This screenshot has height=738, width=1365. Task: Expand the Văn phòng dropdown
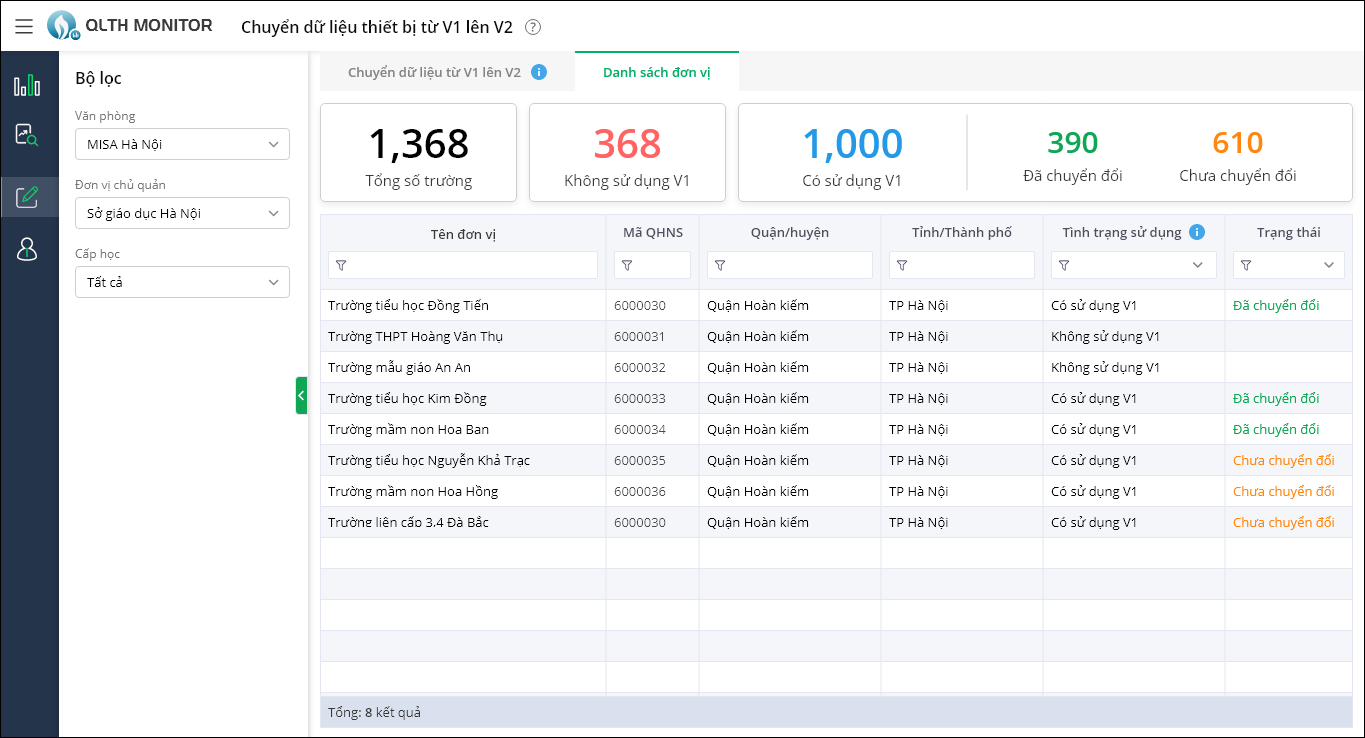[182, 144]
